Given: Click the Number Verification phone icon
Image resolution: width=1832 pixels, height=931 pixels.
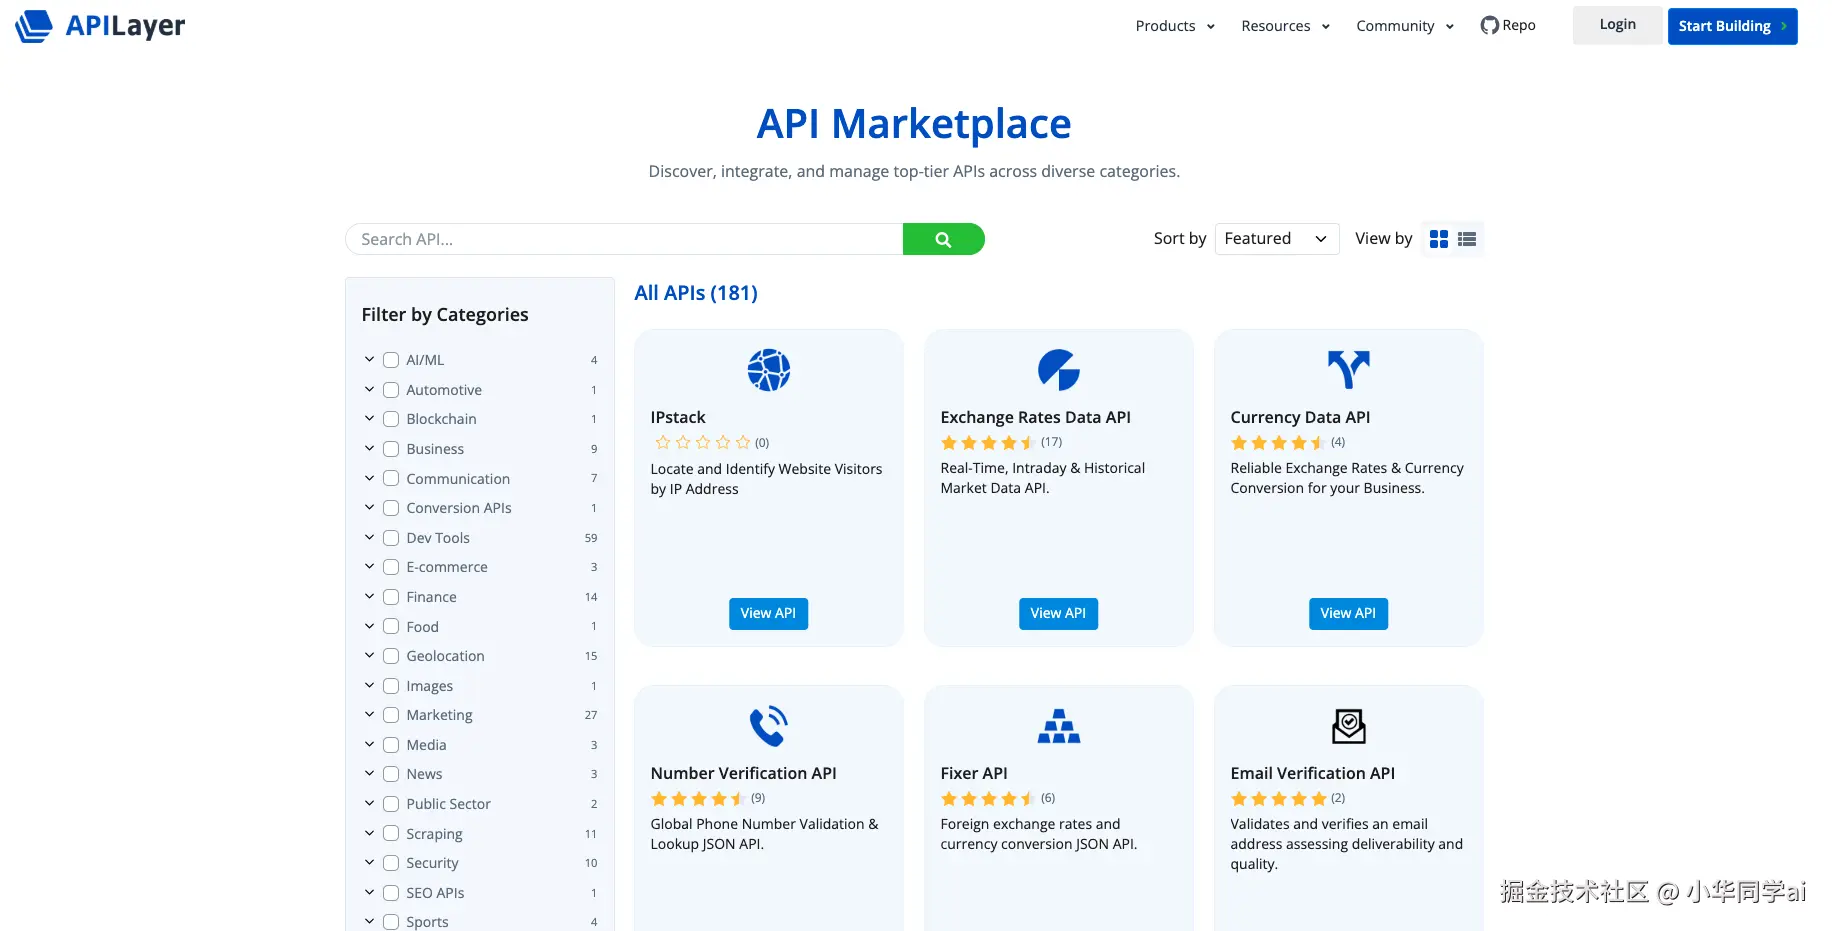Looking at the screenshot, I should tap(769, 726).
